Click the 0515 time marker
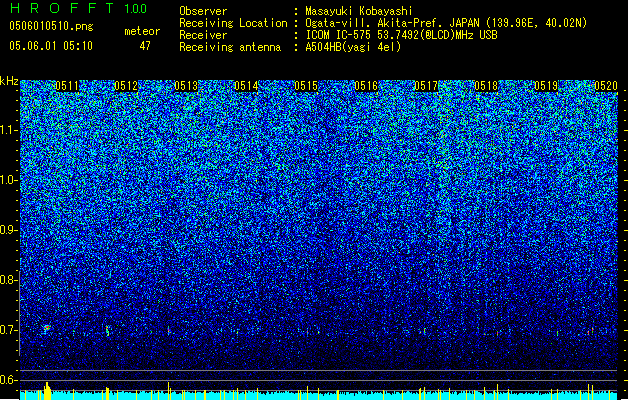Viewport: 629px width, 400px height. (x=306, y=86)
